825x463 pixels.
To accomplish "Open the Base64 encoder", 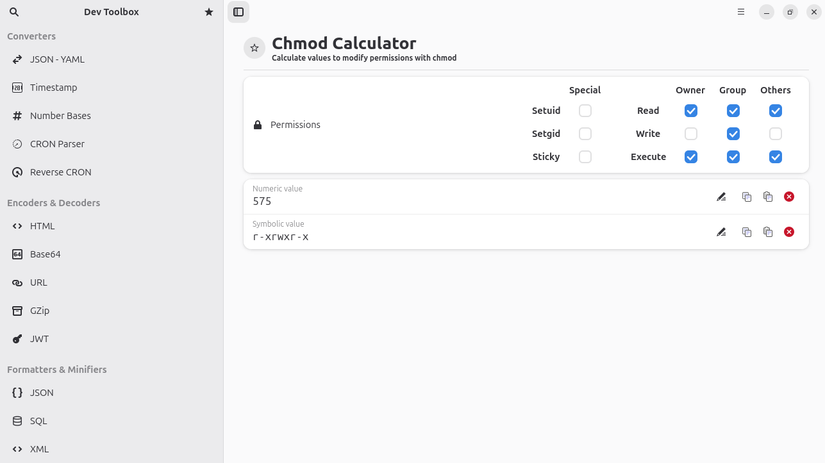I will point(112,254).
